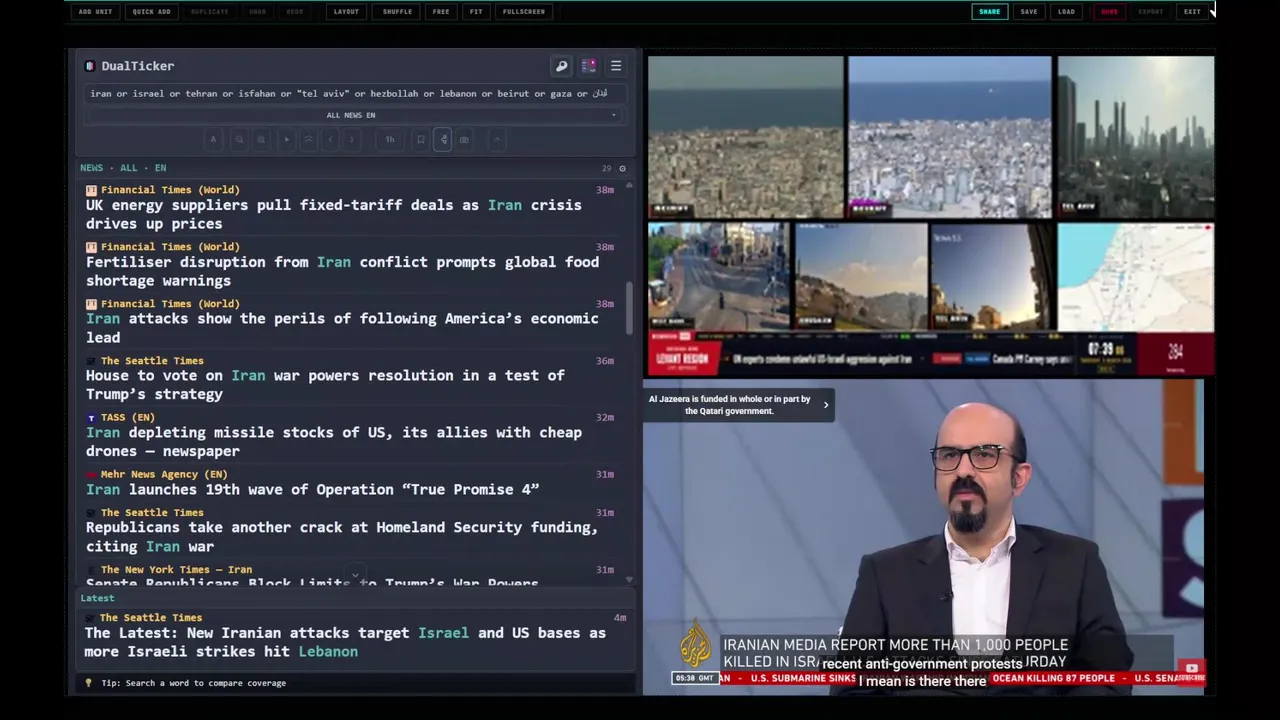Click the LOAD button

1066,12
